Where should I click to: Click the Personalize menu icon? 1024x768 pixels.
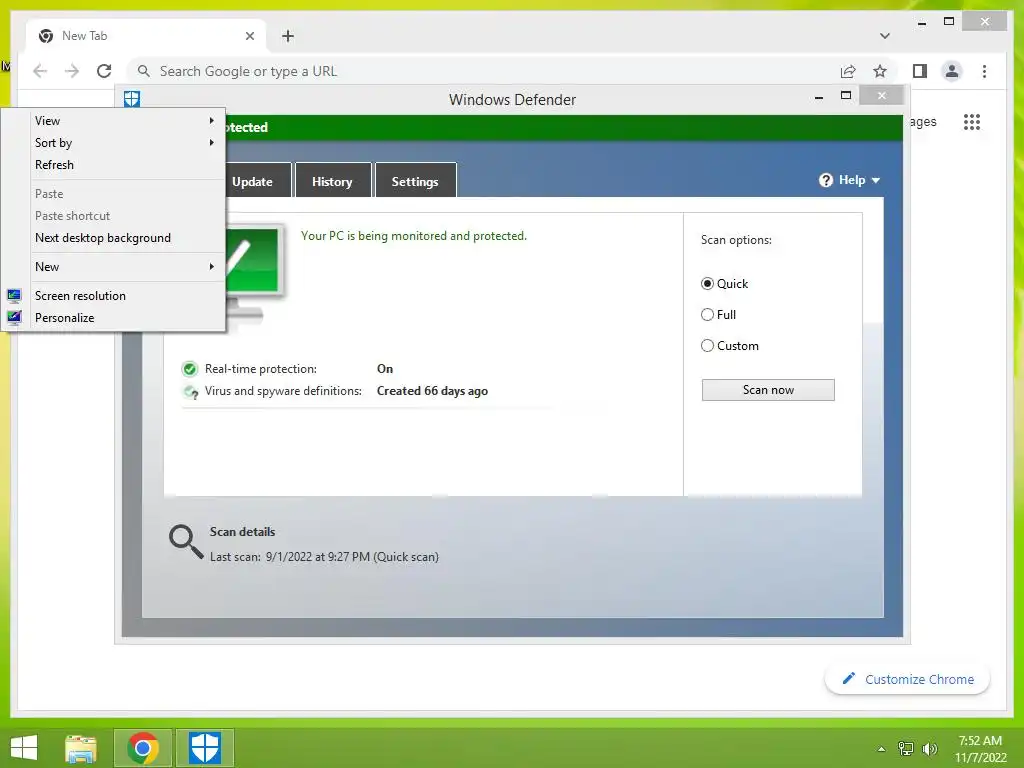(x=14, y=317)
